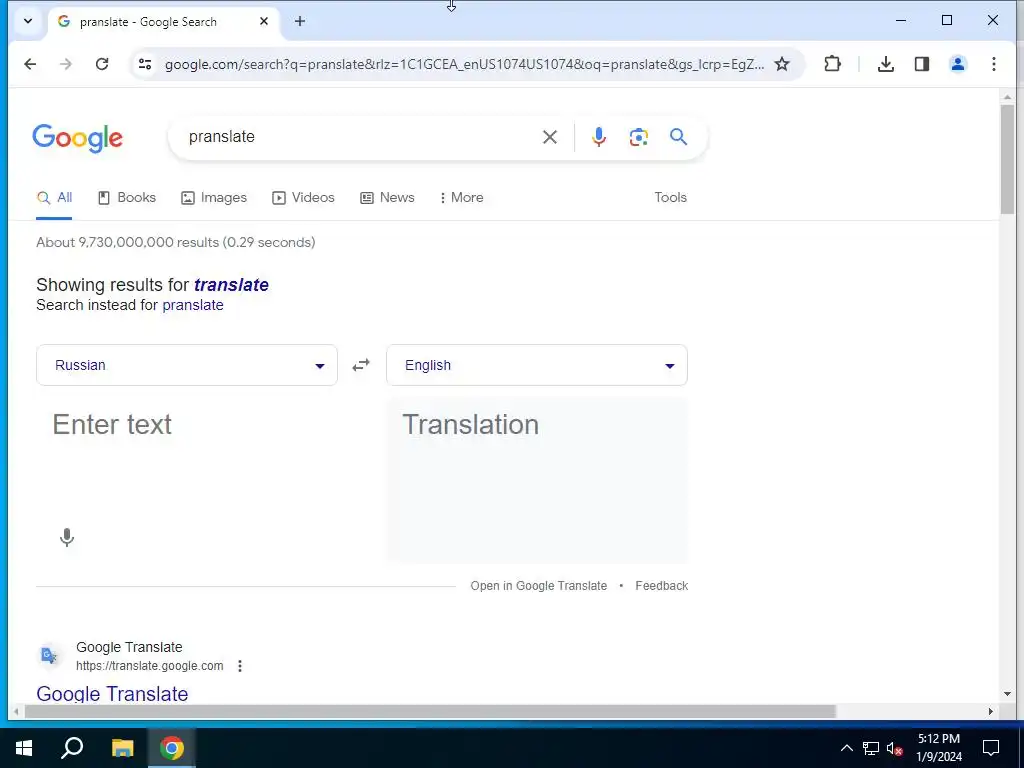Reload the current page
The image size is (1024, 768).
(x=102, y=64)
